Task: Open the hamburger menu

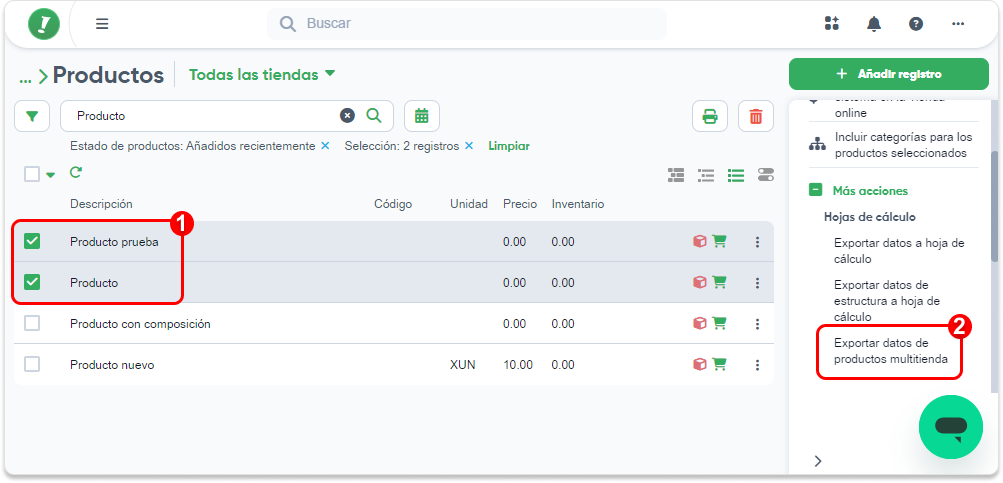Action: (102, 24)
